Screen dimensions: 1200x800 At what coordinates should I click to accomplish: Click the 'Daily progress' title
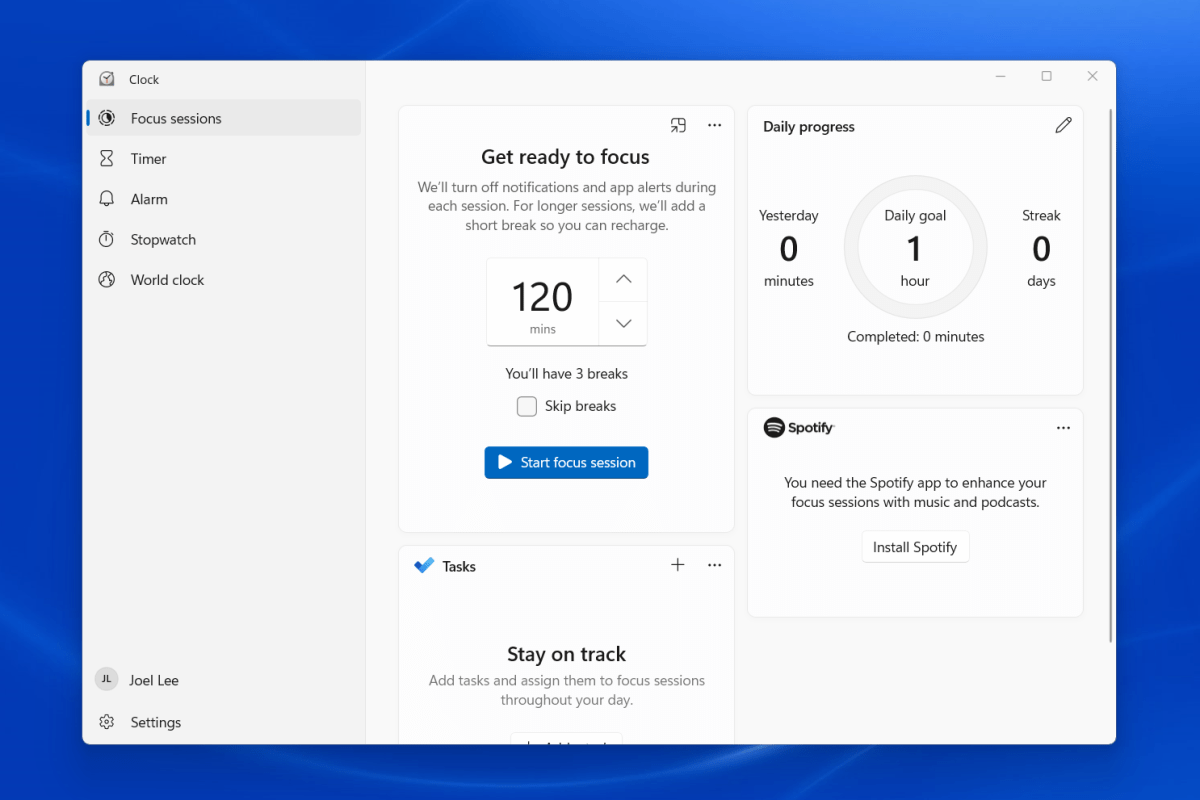pos(809,127)
